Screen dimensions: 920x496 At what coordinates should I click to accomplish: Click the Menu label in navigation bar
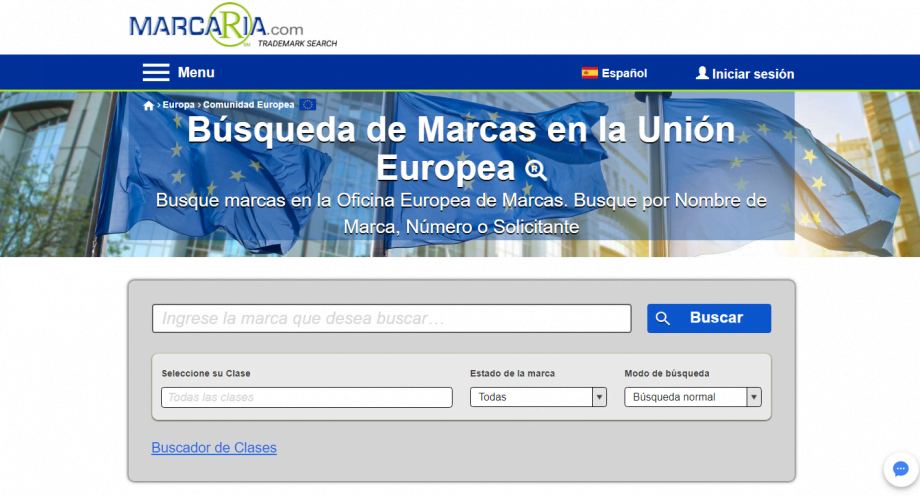[196, 72]
